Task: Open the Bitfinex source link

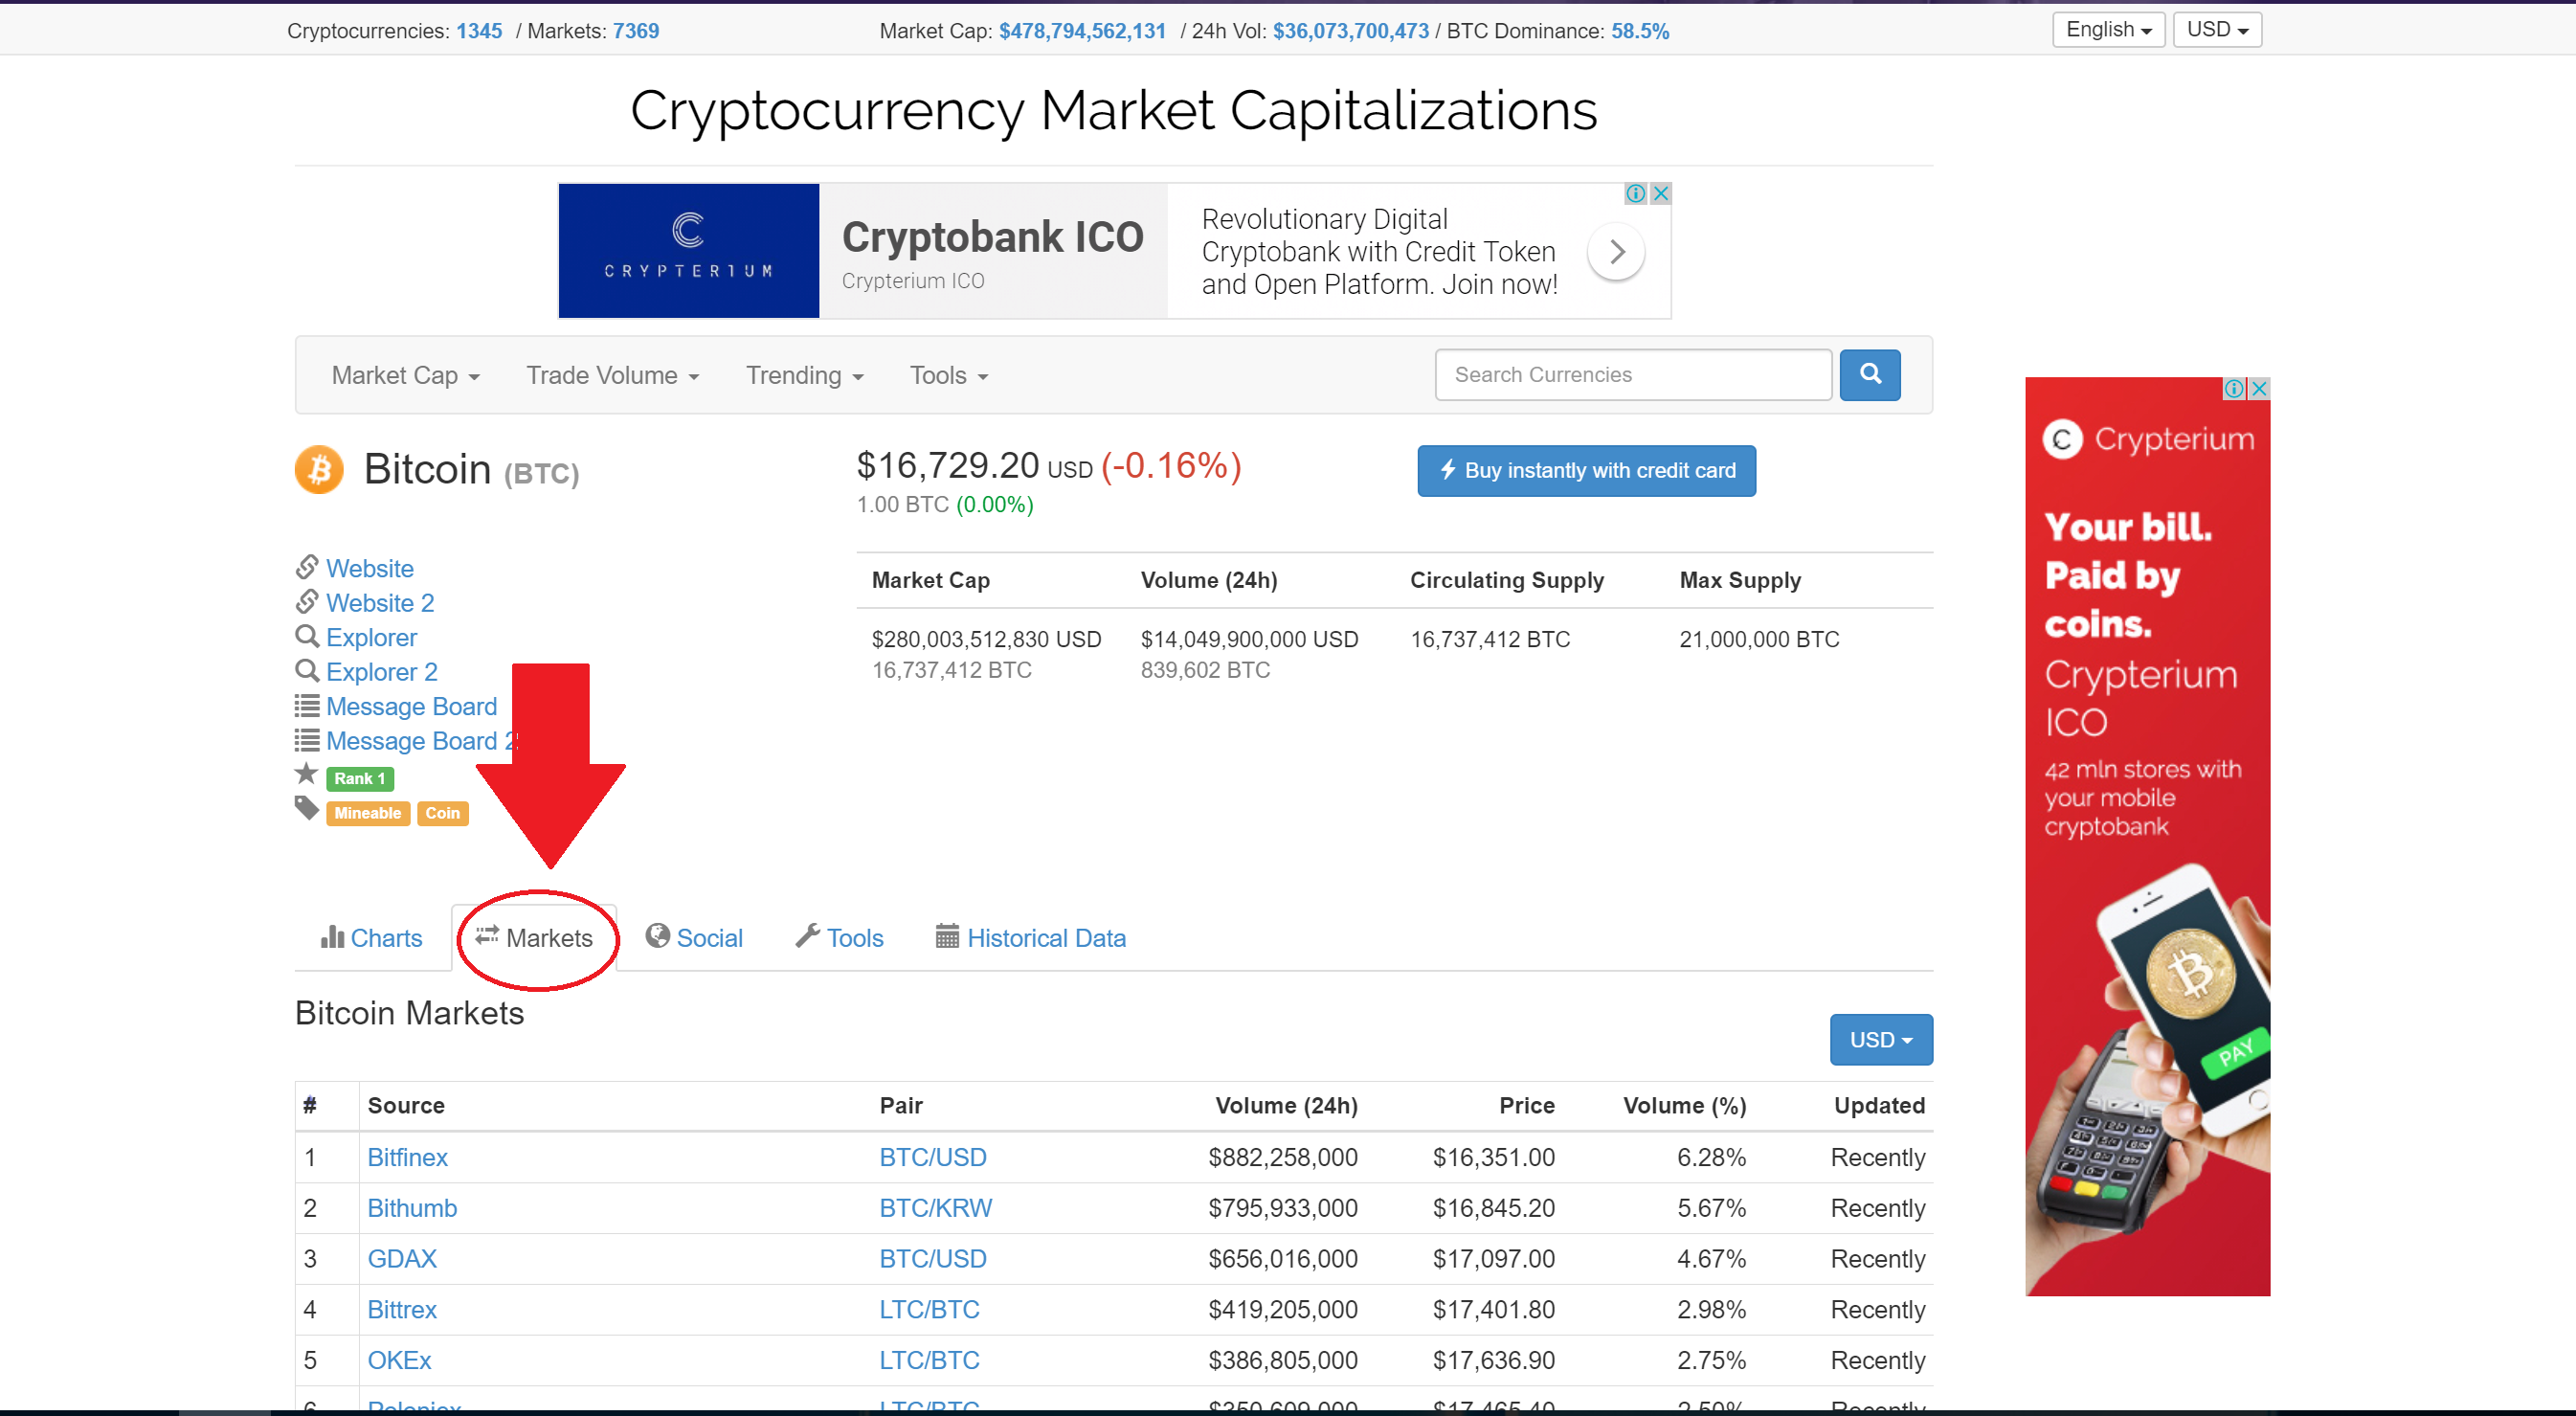Action: 407,1158
